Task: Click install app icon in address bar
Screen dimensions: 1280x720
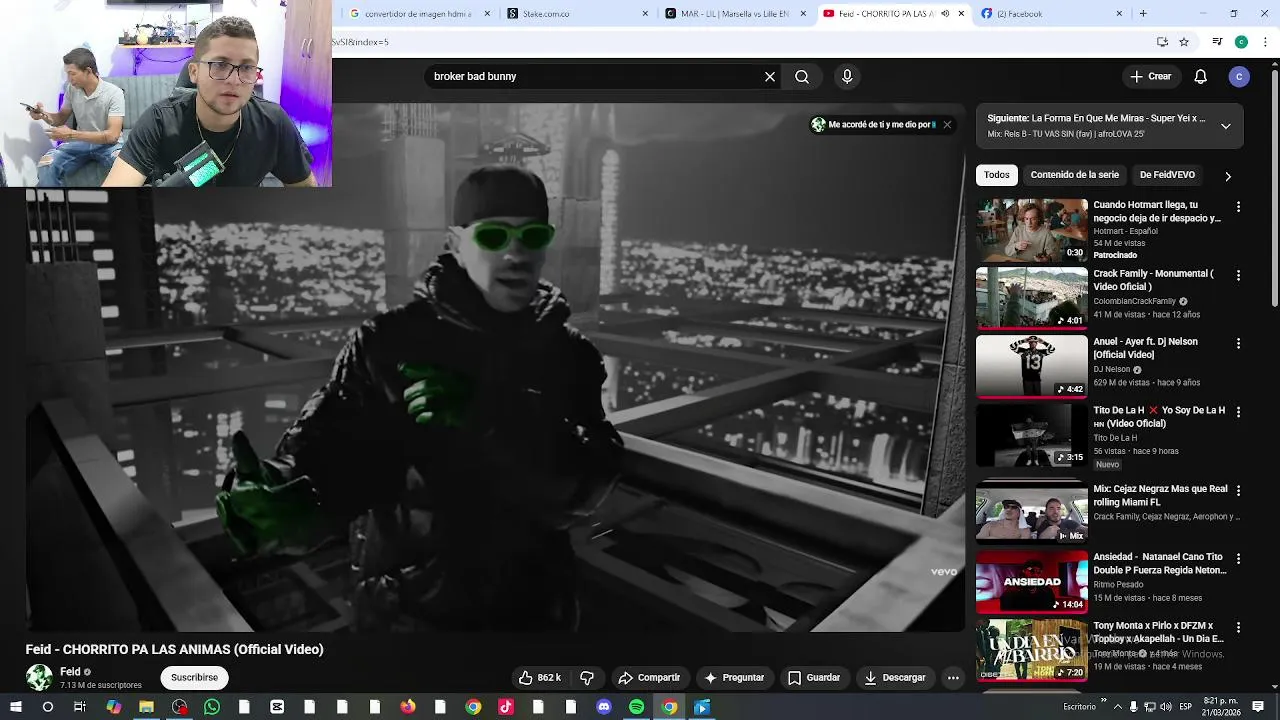Action: 1162,42
